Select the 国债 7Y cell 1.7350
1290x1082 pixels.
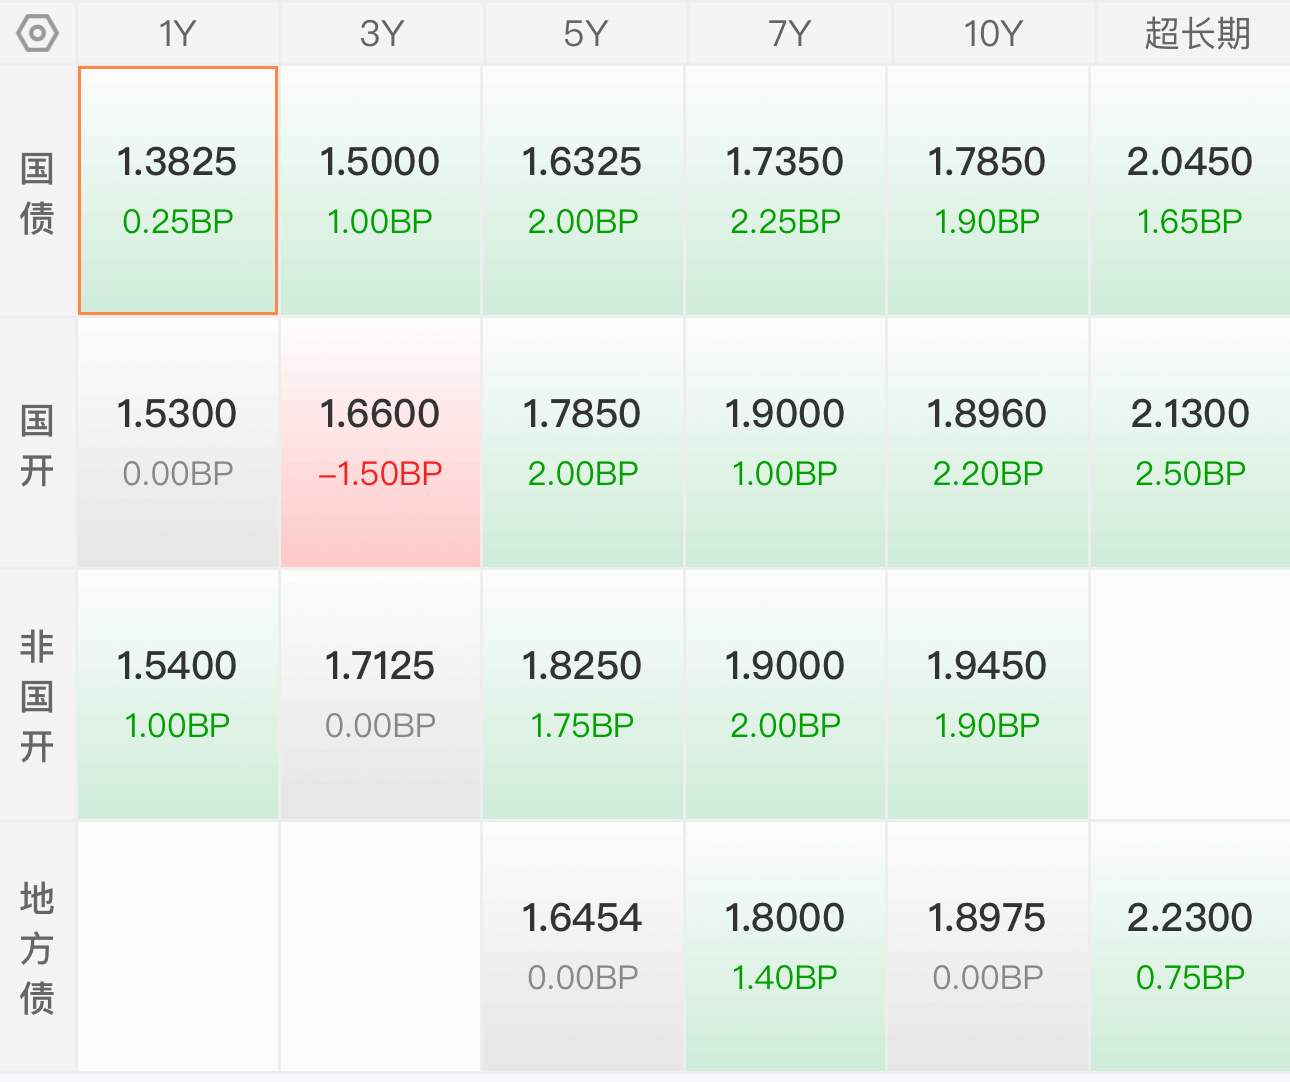[x=785, y=191]
